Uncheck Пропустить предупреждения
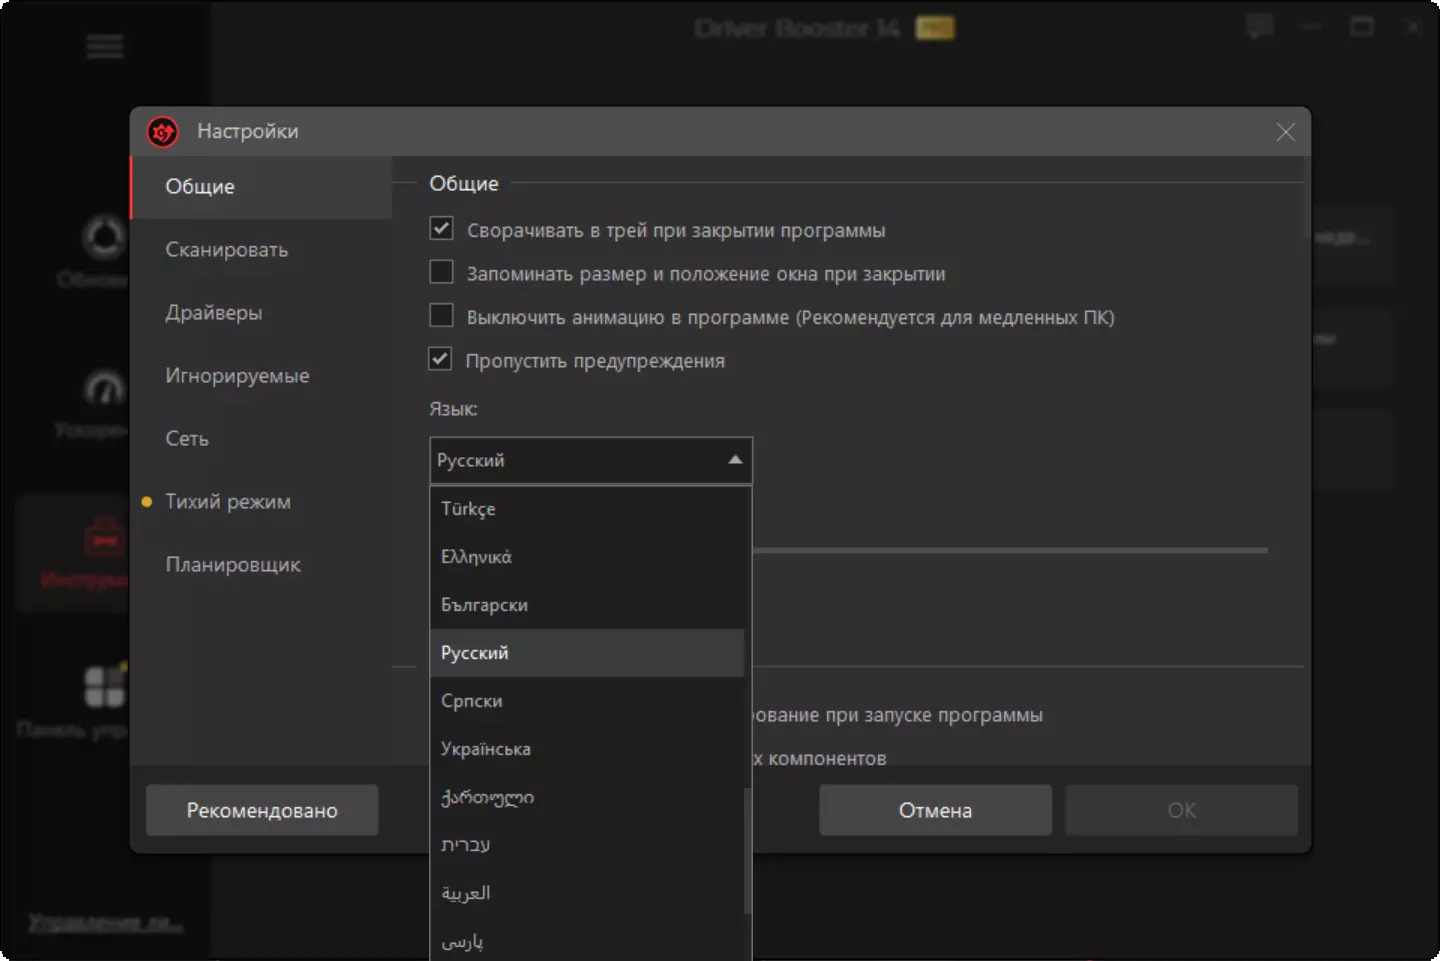Screen dimensions: 1440x961 click(441, 359)
